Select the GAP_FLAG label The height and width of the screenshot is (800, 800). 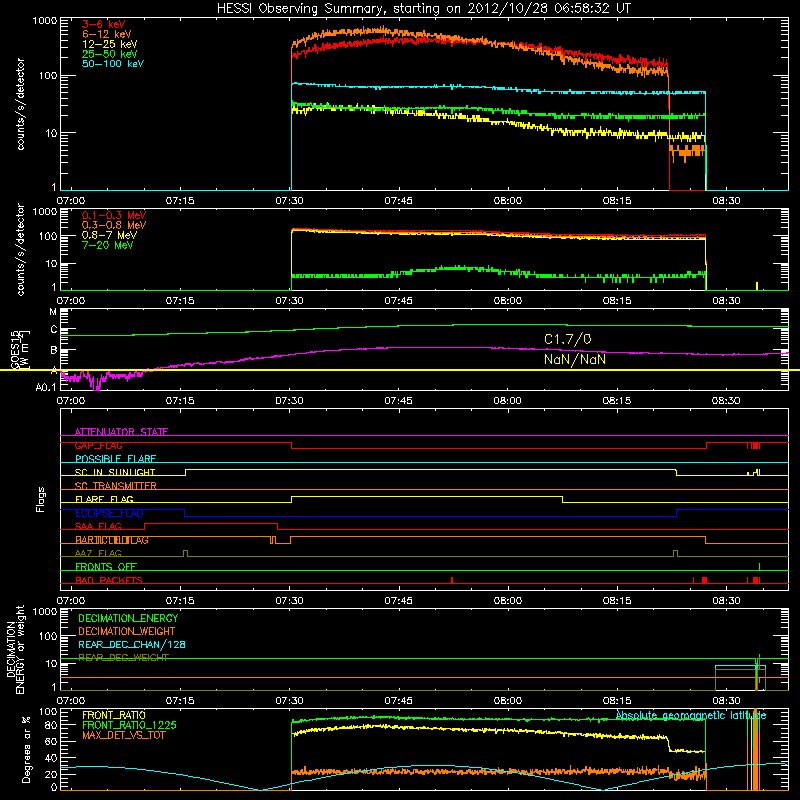click(98, 445)
